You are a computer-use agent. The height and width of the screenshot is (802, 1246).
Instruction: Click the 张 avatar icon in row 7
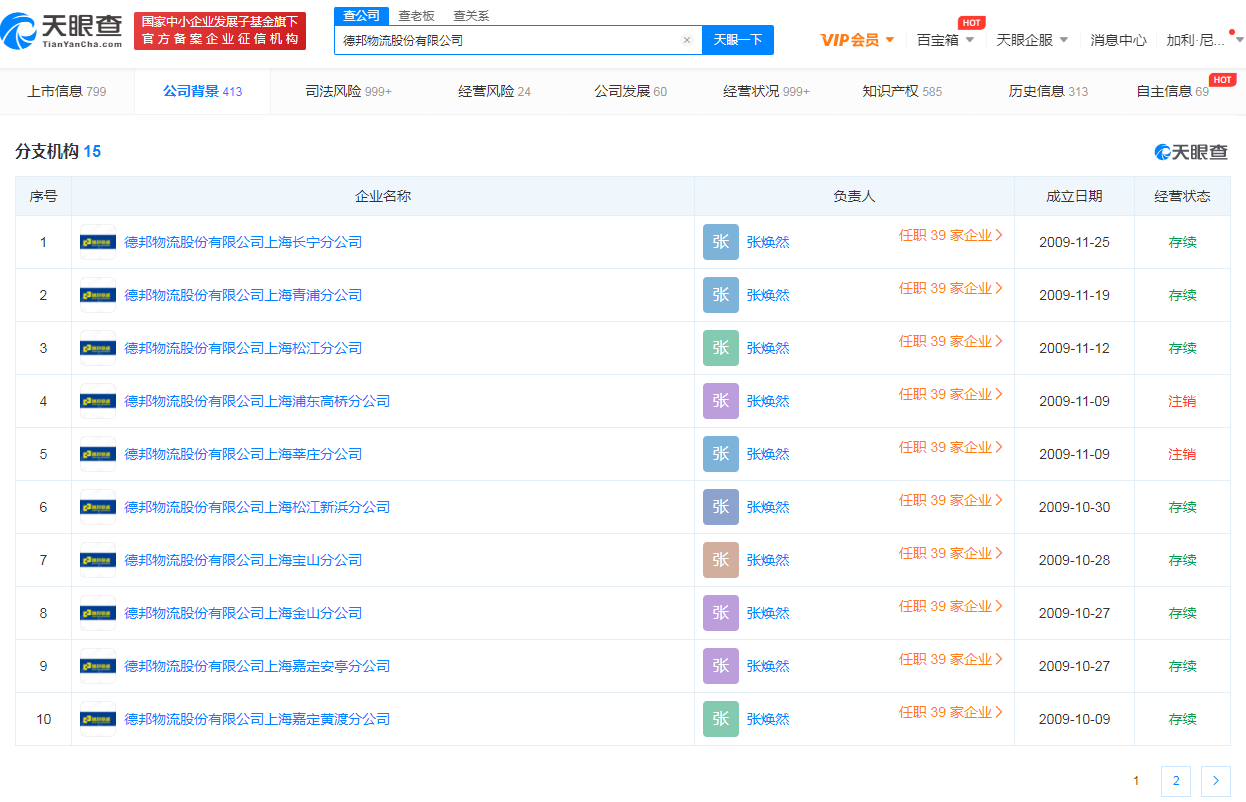[720, 560]
